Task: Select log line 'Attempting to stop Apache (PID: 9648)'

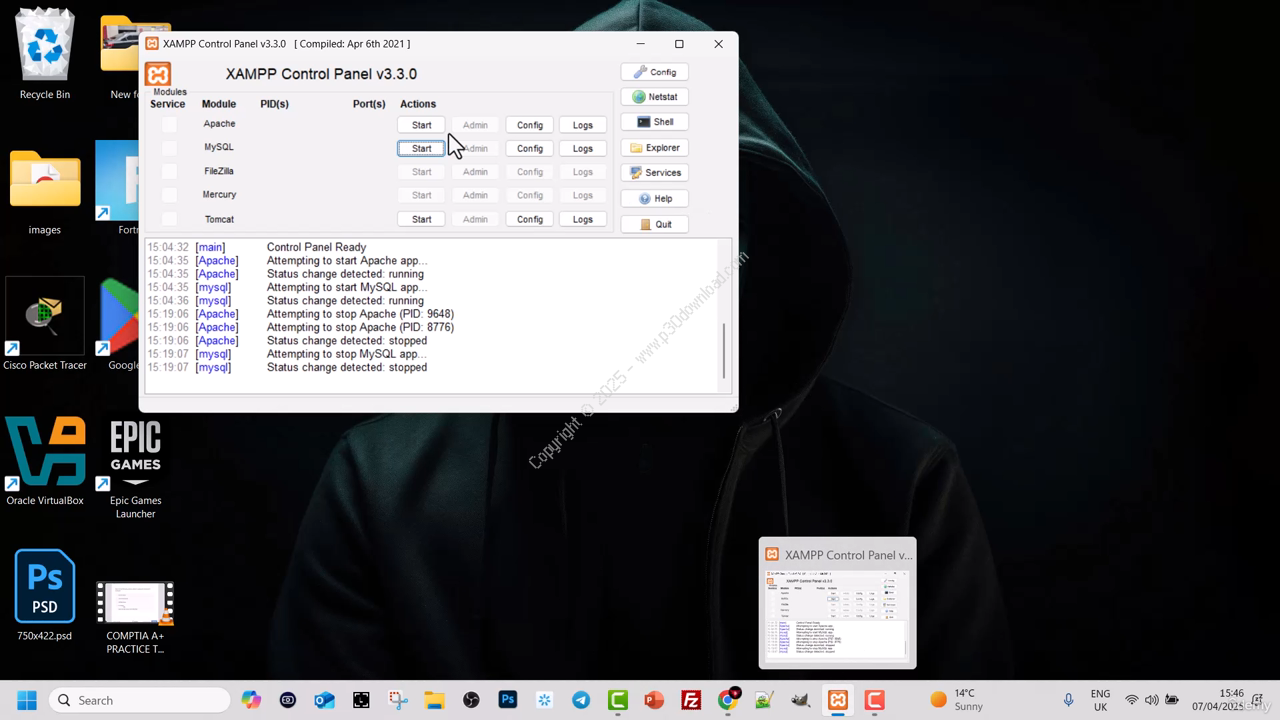Action: coord(360,314)
